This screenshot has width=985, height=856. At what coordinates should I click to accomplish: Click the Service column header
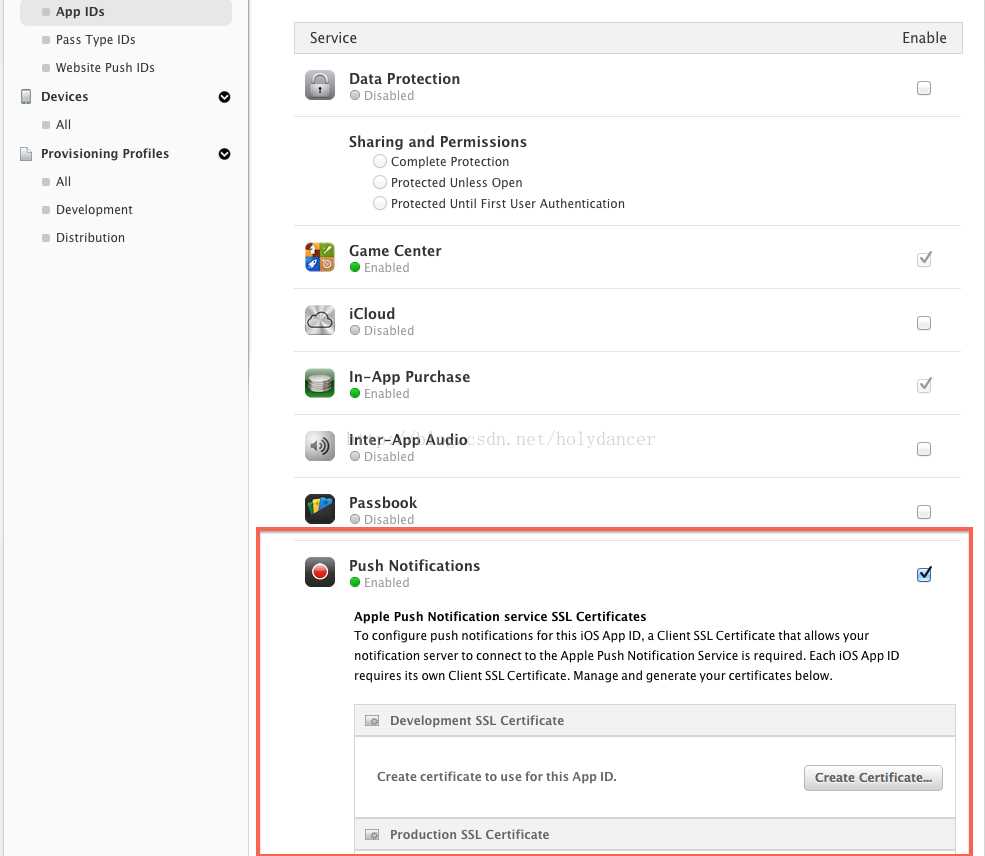(333, 38)
